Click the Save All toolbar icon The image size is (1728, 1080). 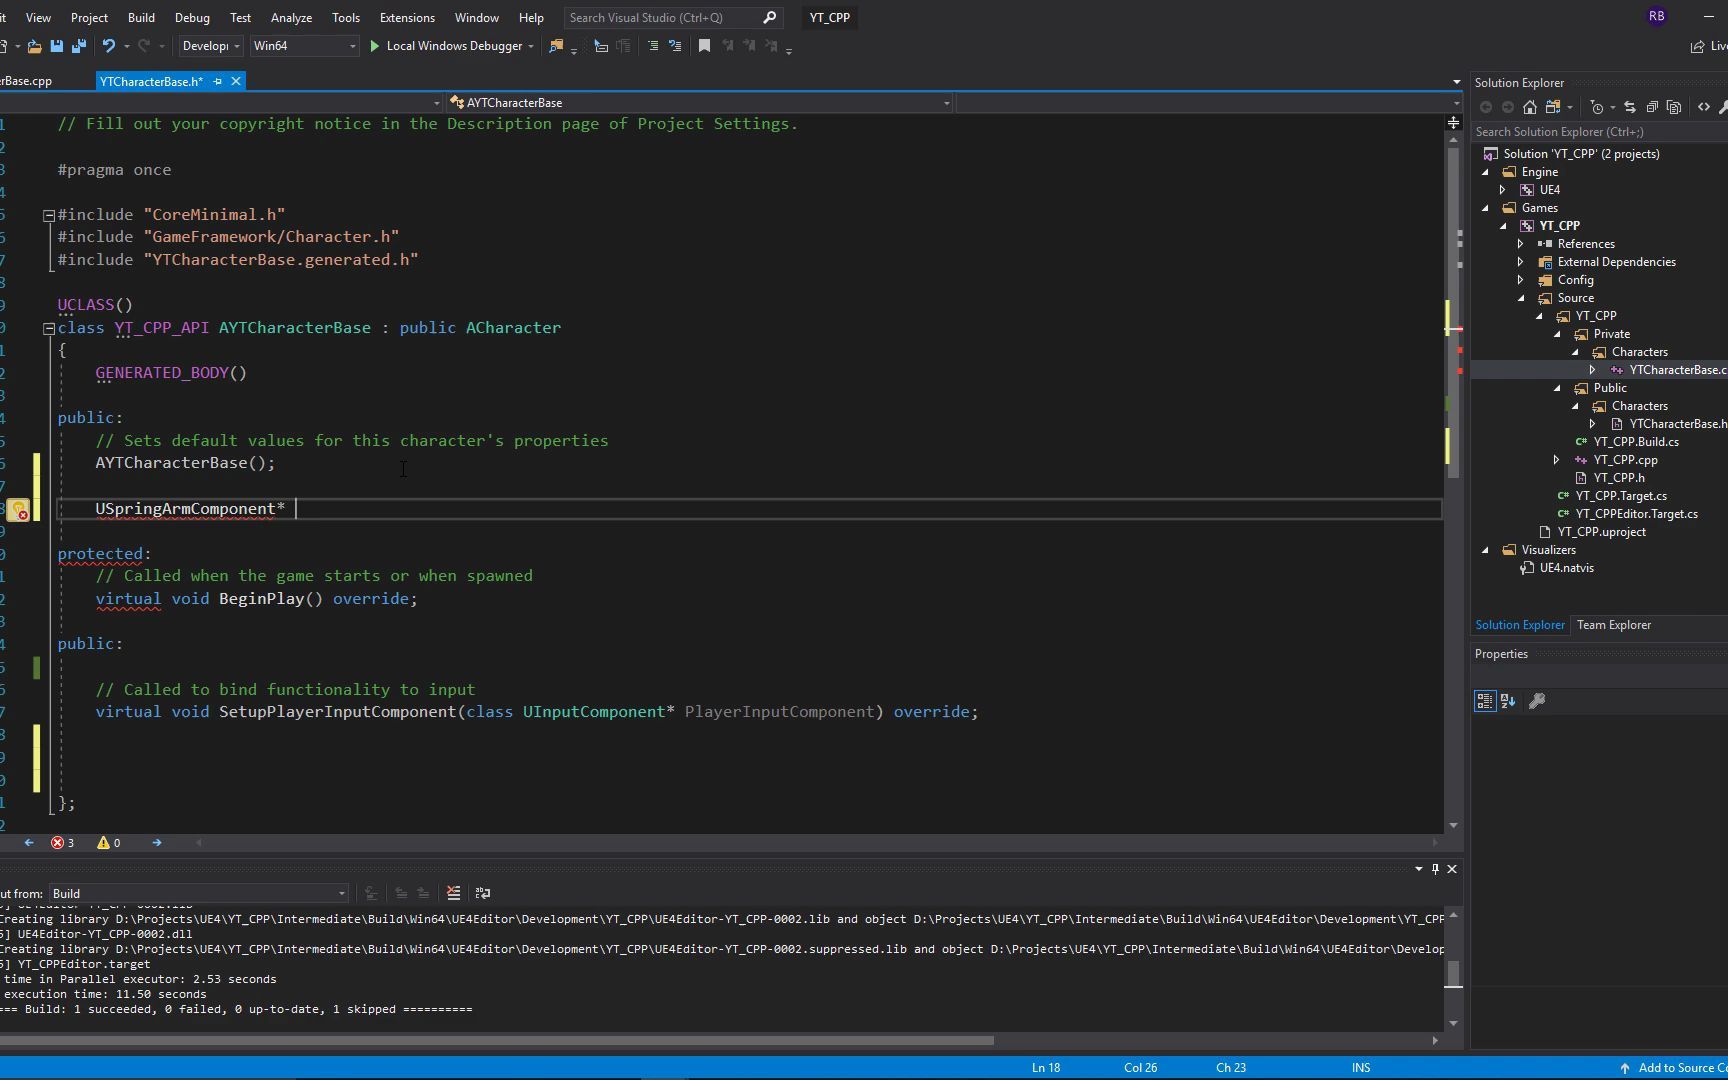[78, 46]
